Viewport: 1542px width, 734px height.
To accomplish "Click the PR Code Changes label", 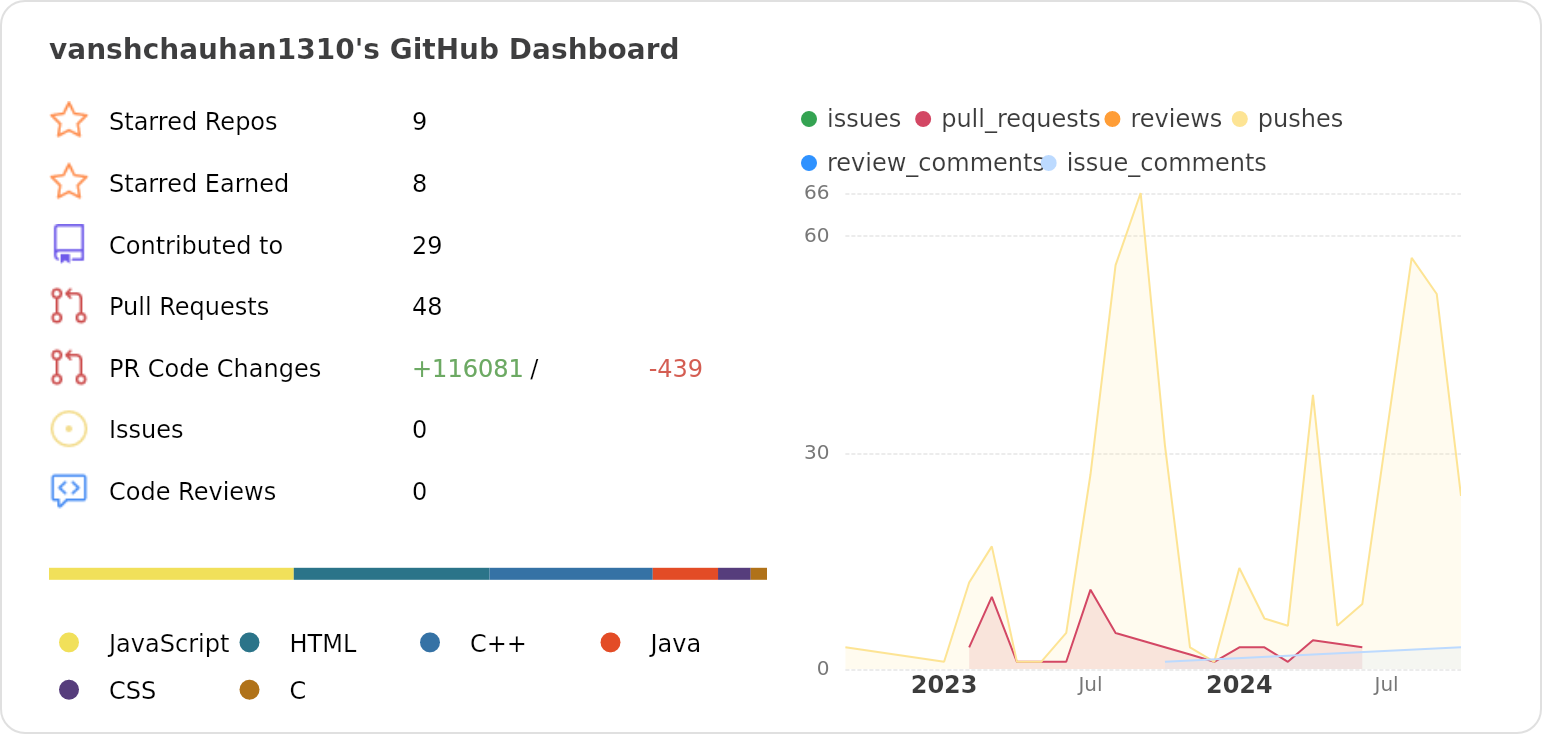I will pyautogui.click(x=215, y=369).
